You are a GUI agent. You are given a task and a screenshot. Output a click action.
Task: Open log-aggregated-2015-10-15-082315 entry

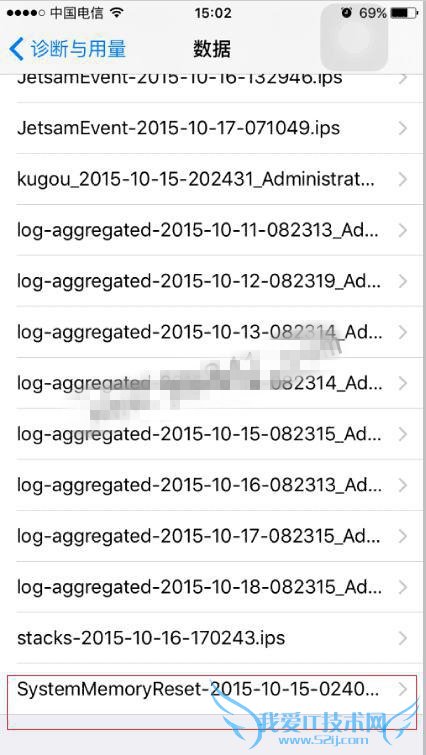coord(213,434)
